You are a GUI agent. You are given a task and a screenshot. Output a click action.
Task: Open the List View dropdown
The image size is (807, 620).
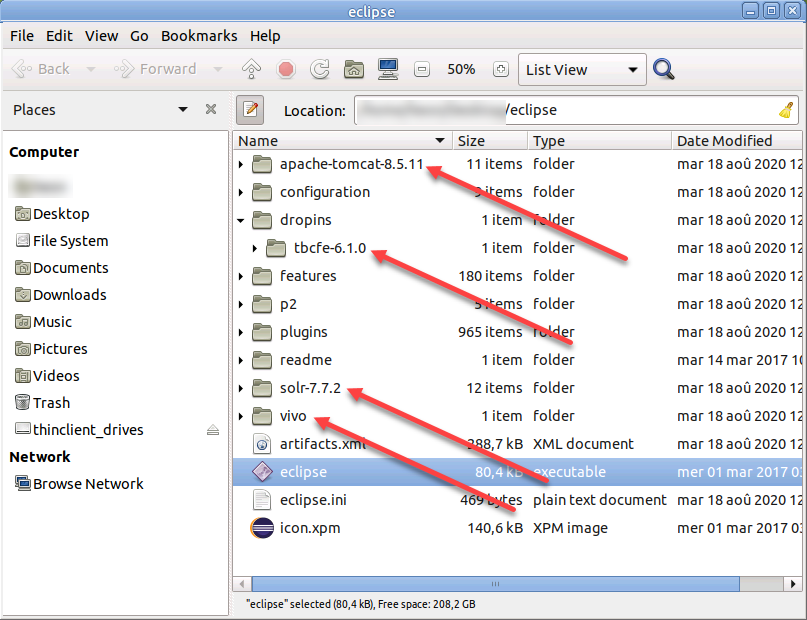point(582,69)
